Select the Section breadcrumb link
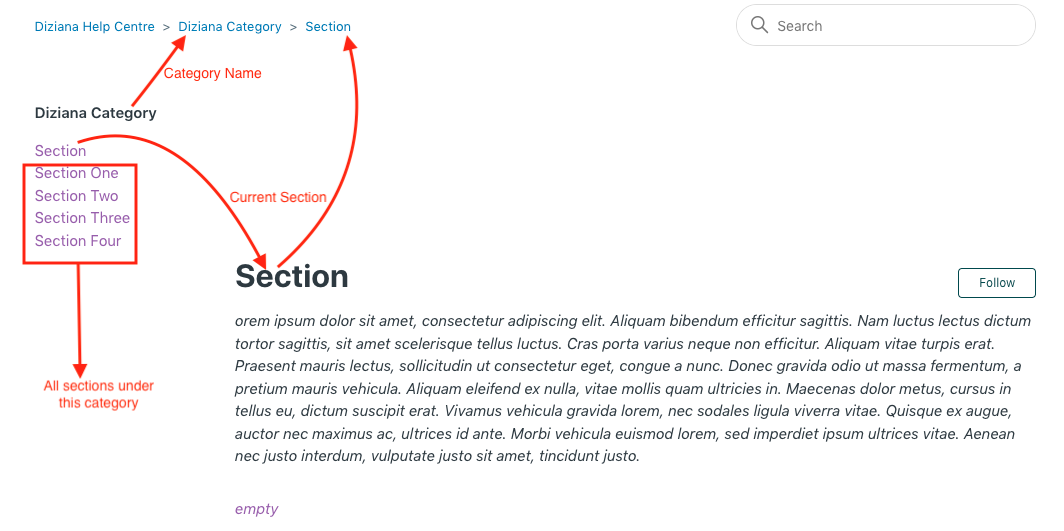 tap(328, 27)
